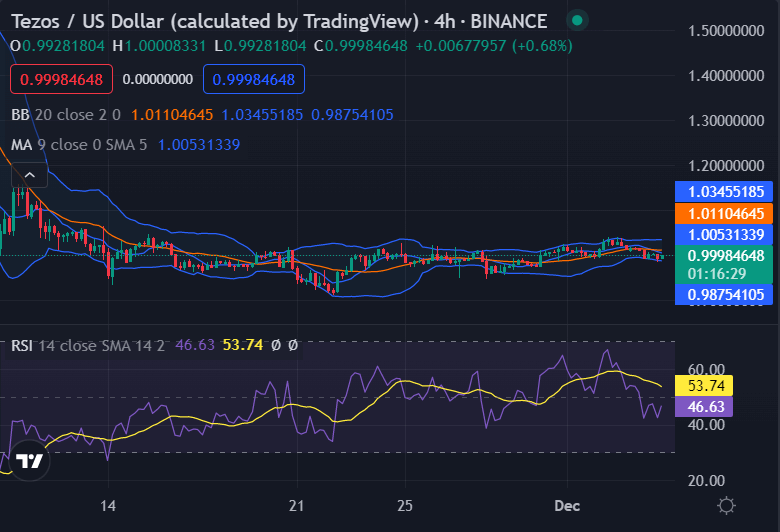Click the 1.03455185 upper band price label

click(x=724, y=192)
